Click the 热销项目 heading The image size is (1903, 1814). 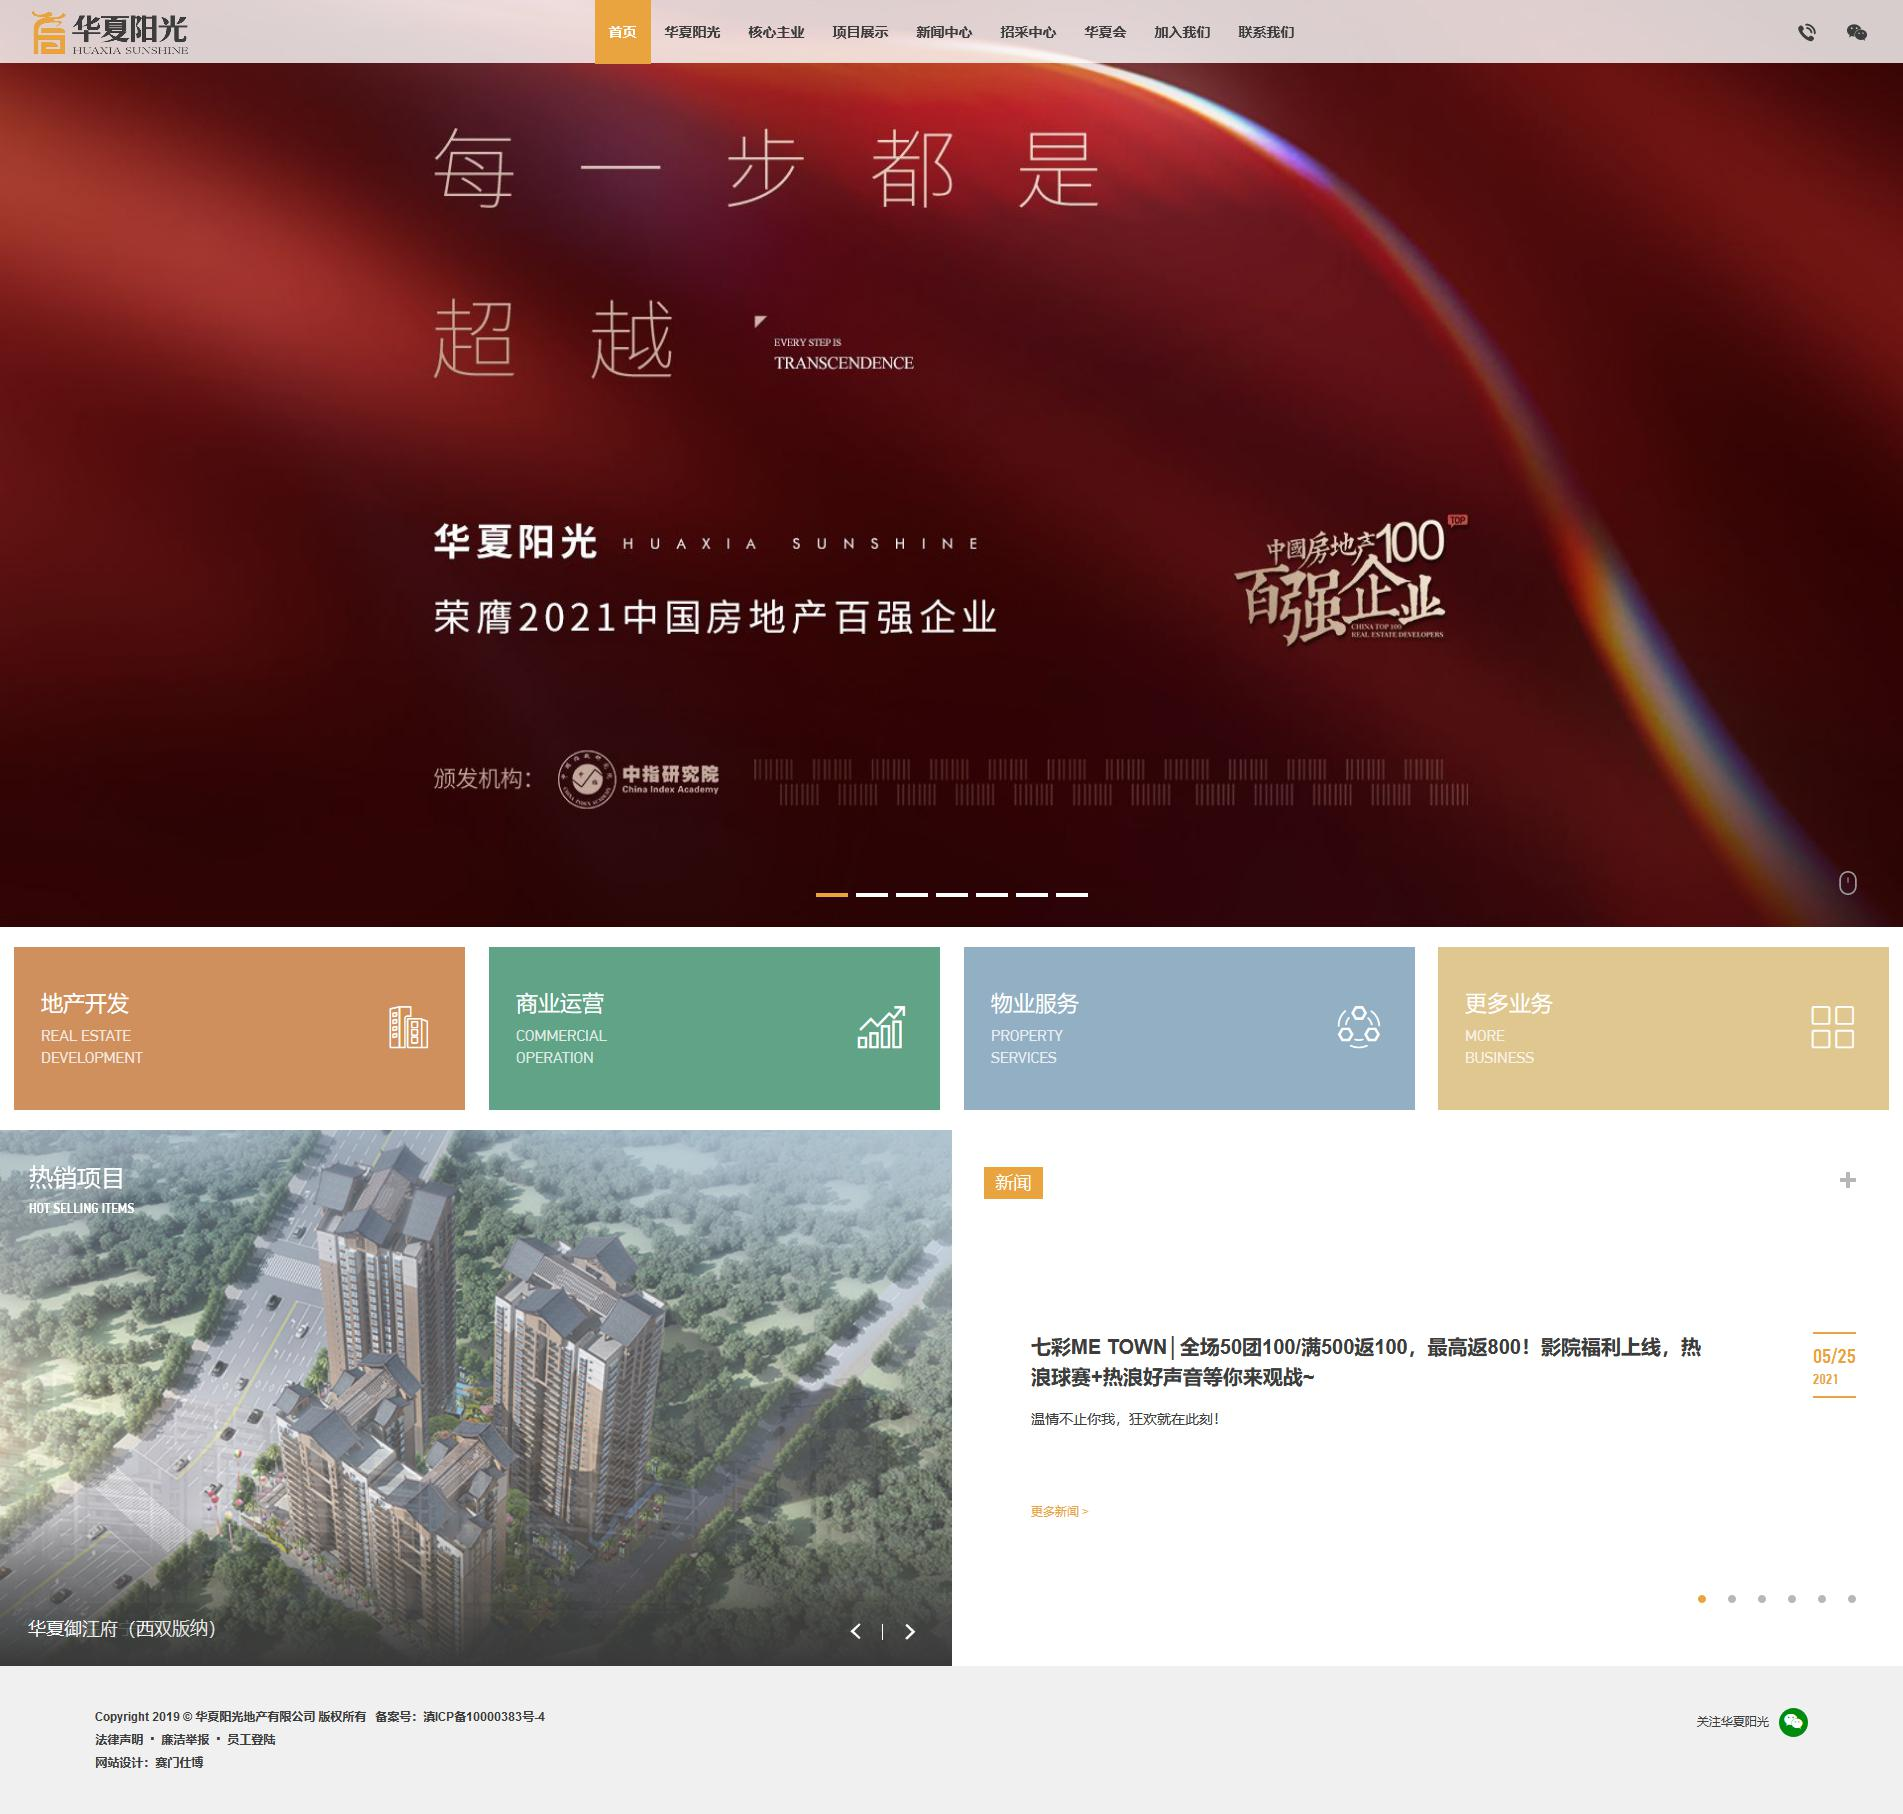76,1177
